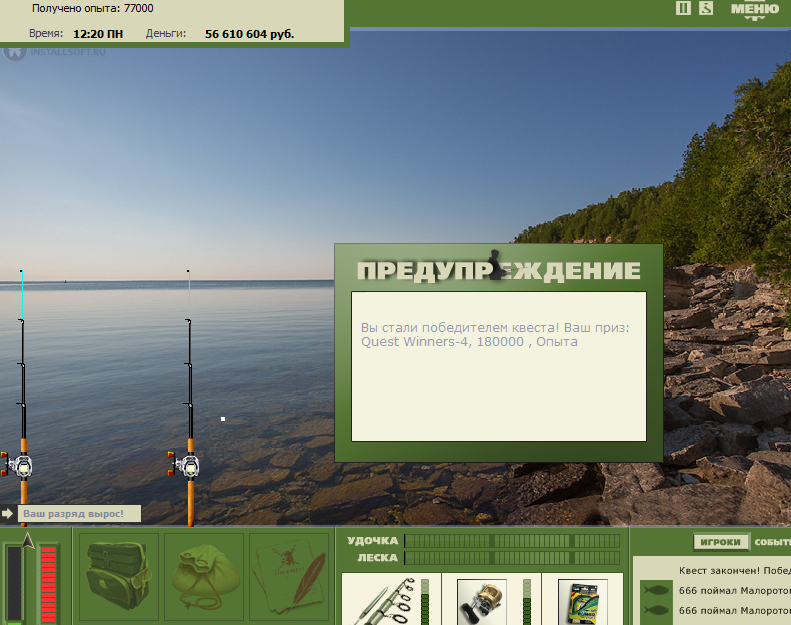This screenshot has width=791, height=625.
Task: Click the money value 56 610 604 руб.
Action: point(249,34)
